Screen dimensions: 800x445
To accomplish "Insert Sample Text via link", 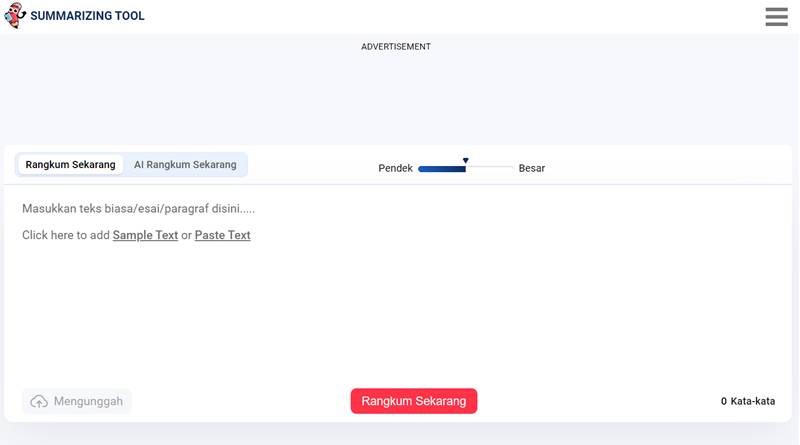I will [145, 235].
